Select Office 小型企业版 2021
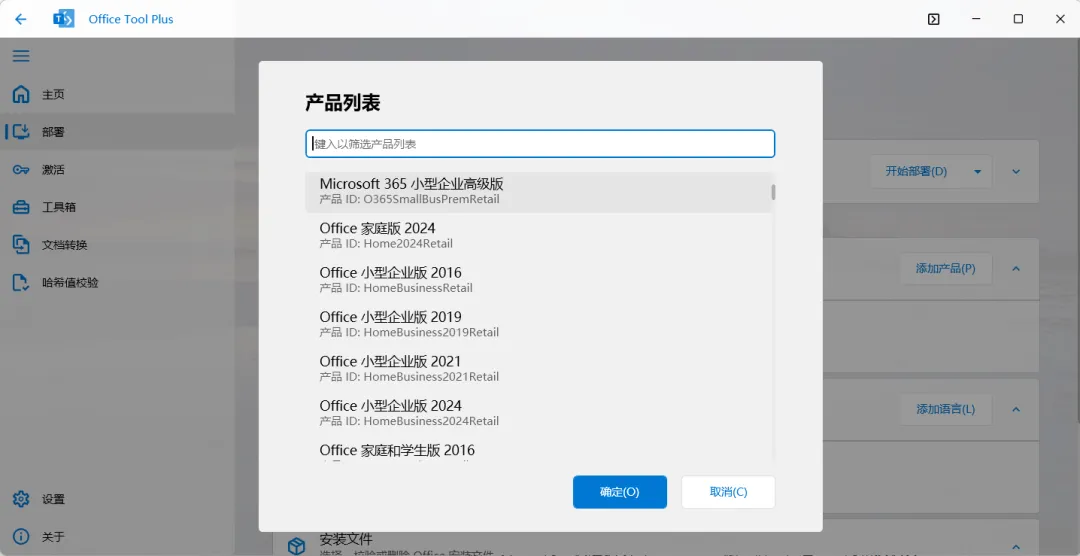This screenshot has height=556, width=1080. (539, 369)
